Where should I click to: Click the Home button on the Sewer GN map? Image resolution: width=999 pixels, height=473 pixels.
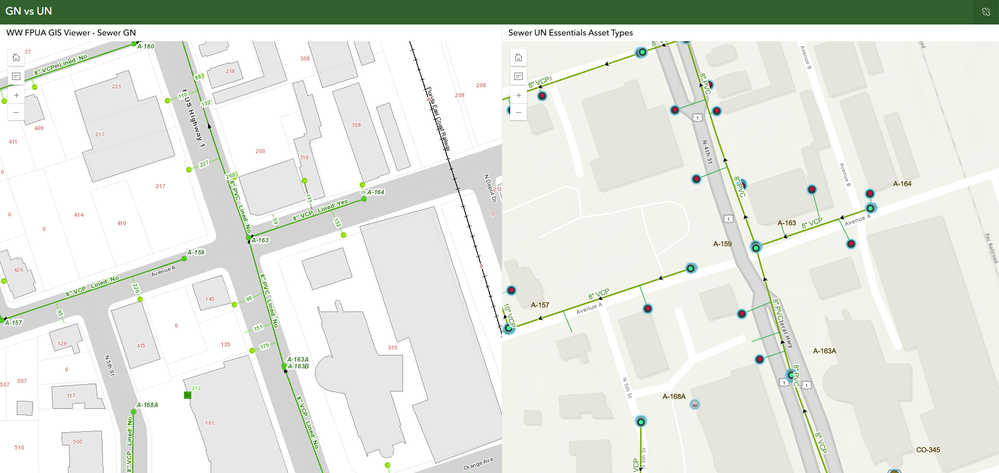click(16, 57)
